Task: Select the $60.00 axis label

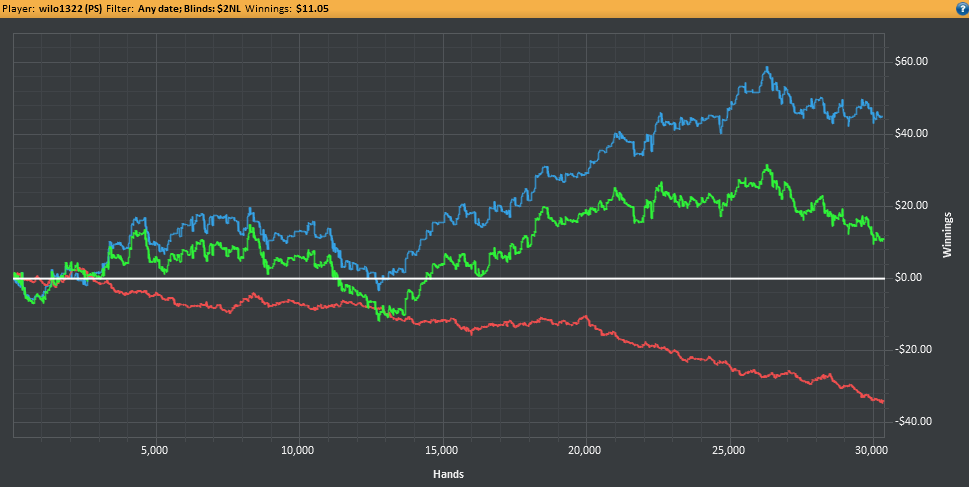Action: (911, 61)
